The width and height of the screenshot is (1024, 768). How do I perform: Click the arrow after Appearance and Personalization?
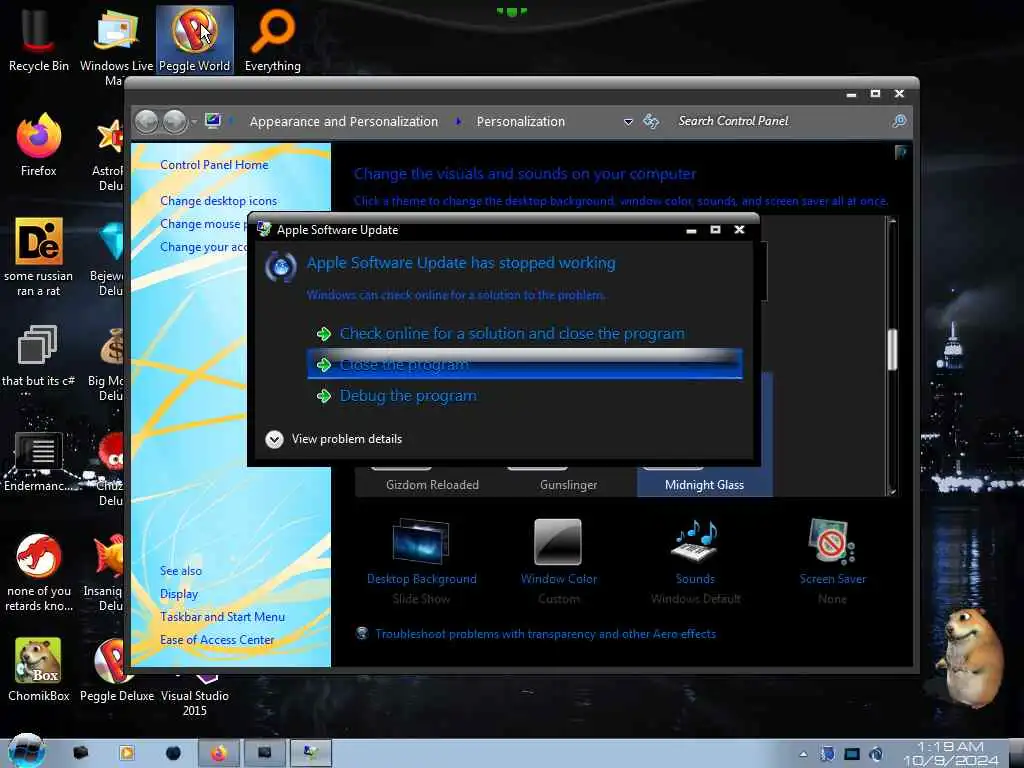(x=458, y=121)
